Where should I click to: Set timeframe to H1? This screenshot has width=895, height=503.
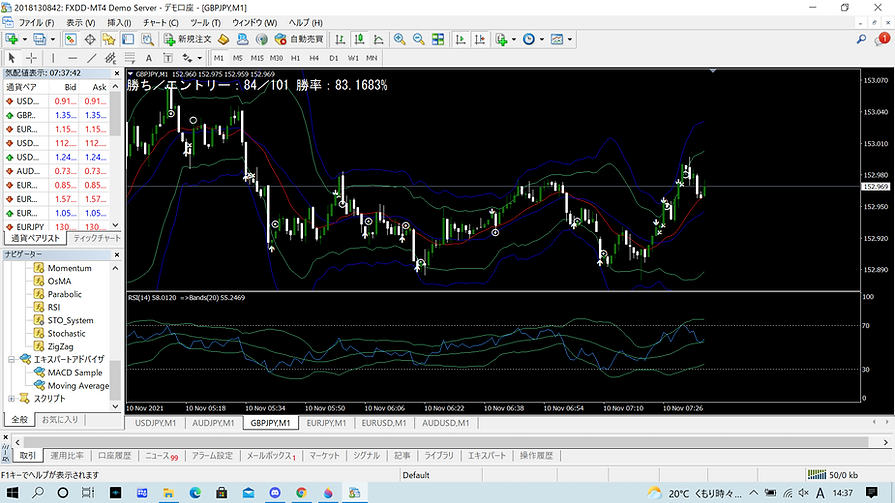click(295, 58)
